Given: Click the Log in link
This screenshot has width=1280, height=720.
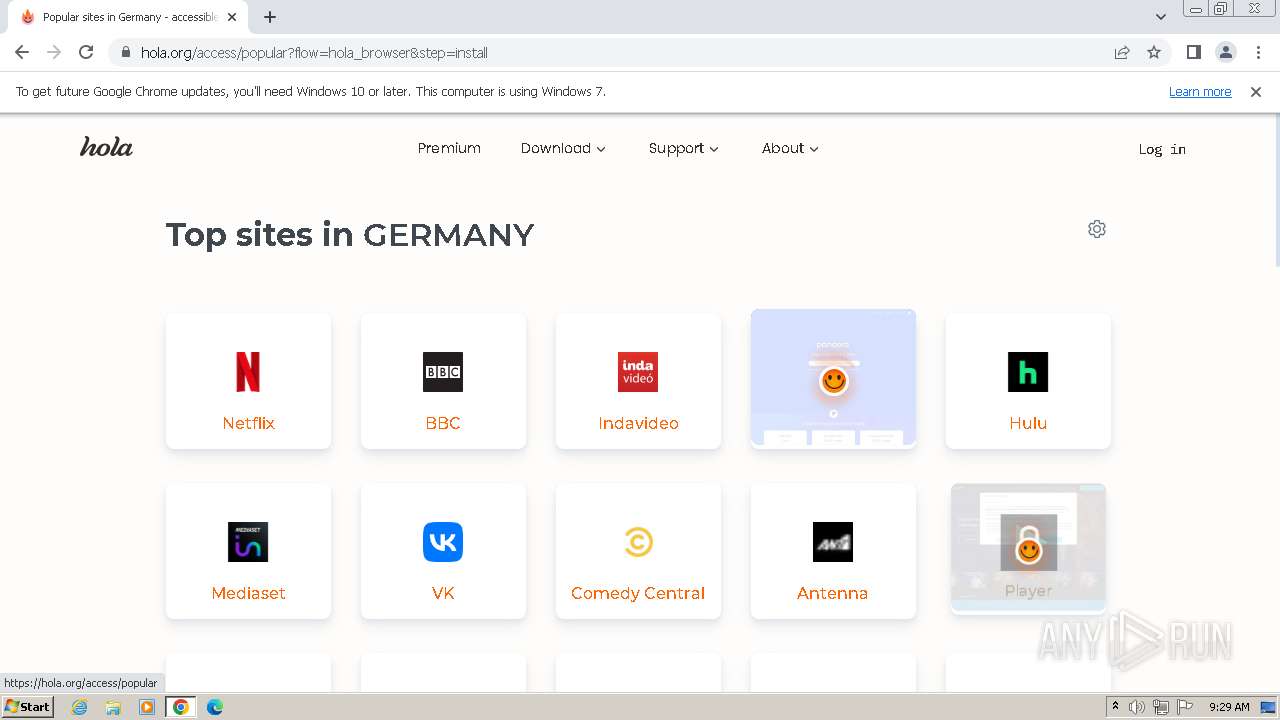Looking at the screenshot, I should tap(1162, 149).
